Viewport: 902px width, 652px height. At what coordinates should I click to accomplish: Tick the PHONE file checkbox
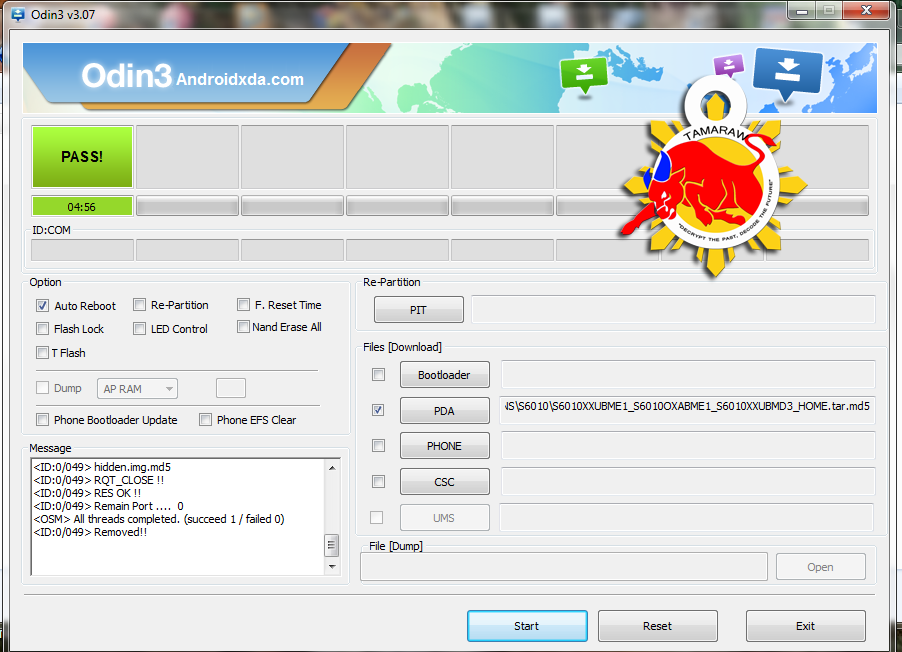click(379, 445)
